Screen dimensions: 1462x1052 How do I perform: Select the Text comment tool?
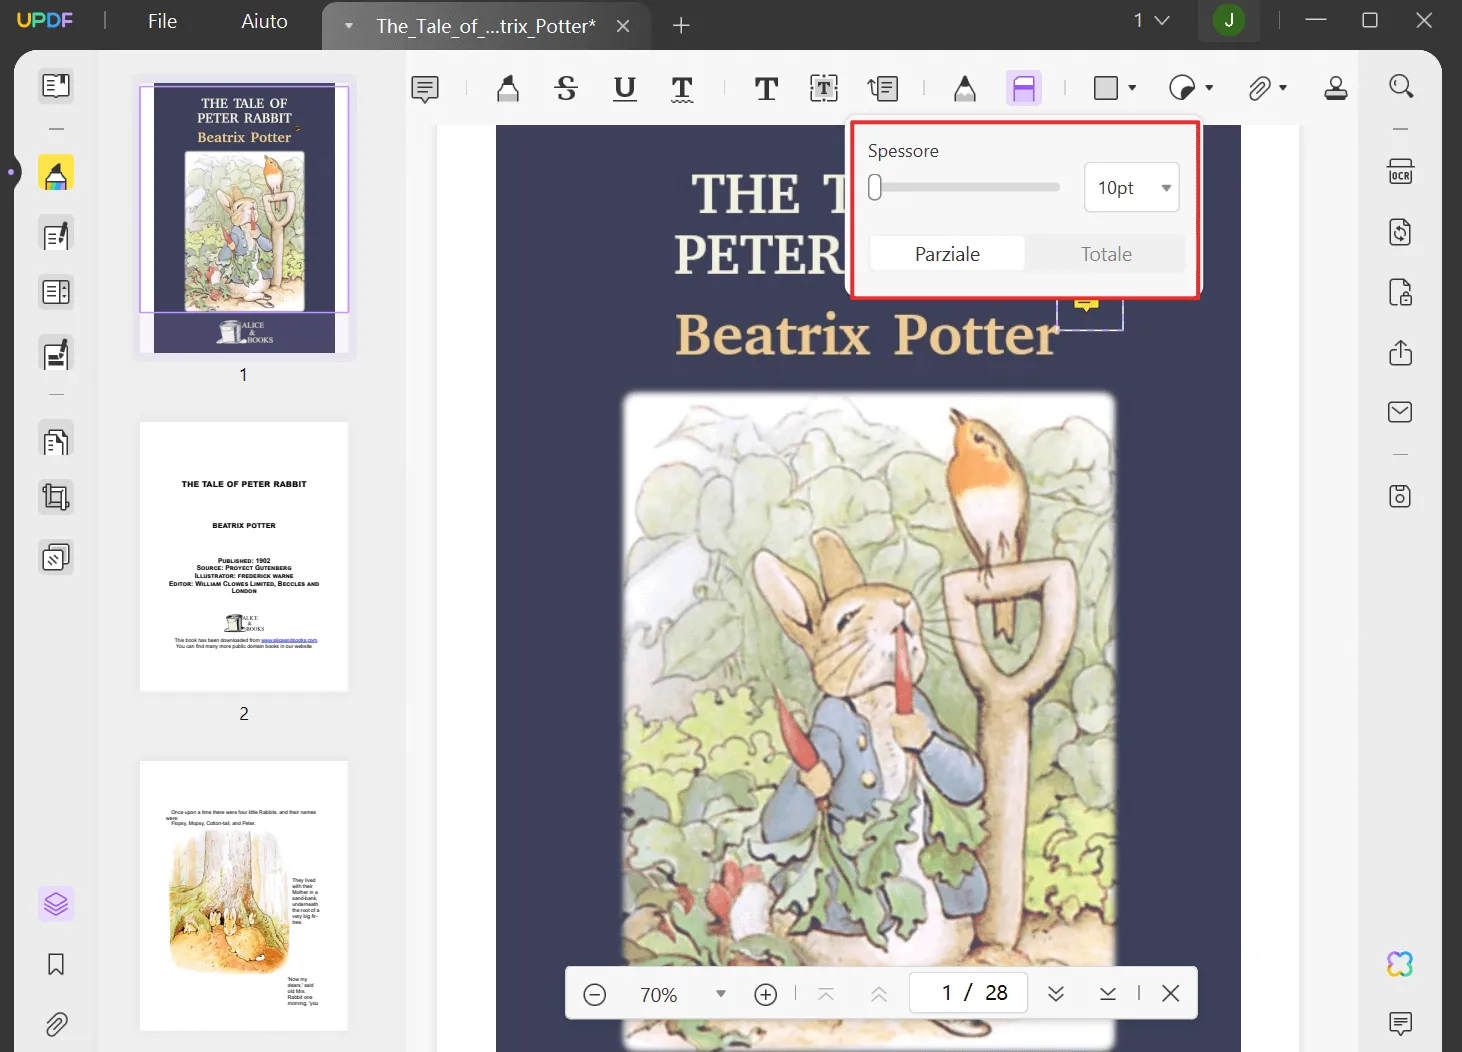766,89
